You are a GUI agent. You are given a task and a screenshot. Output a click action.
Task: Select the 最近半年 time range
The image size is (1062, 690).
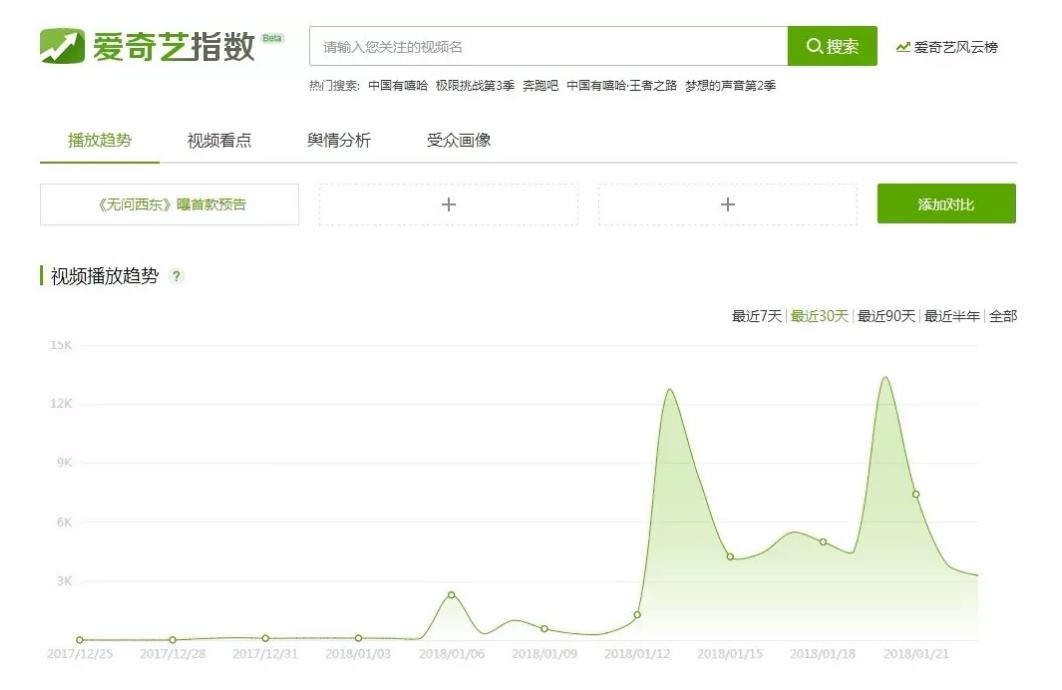point(952,316)
